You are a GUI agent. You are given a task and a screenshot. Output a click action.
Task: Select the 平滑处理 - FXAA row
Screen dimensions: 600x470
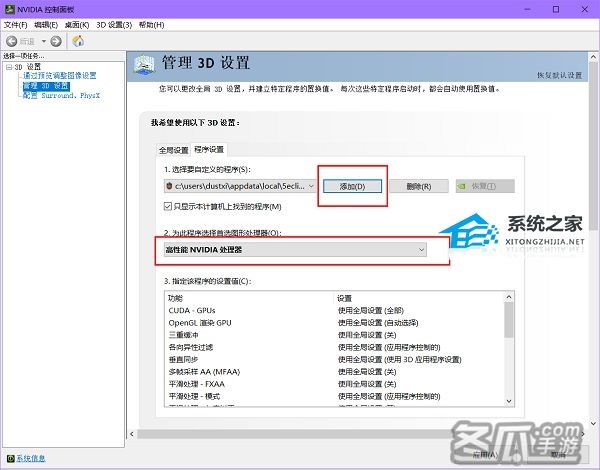[336, 384]
